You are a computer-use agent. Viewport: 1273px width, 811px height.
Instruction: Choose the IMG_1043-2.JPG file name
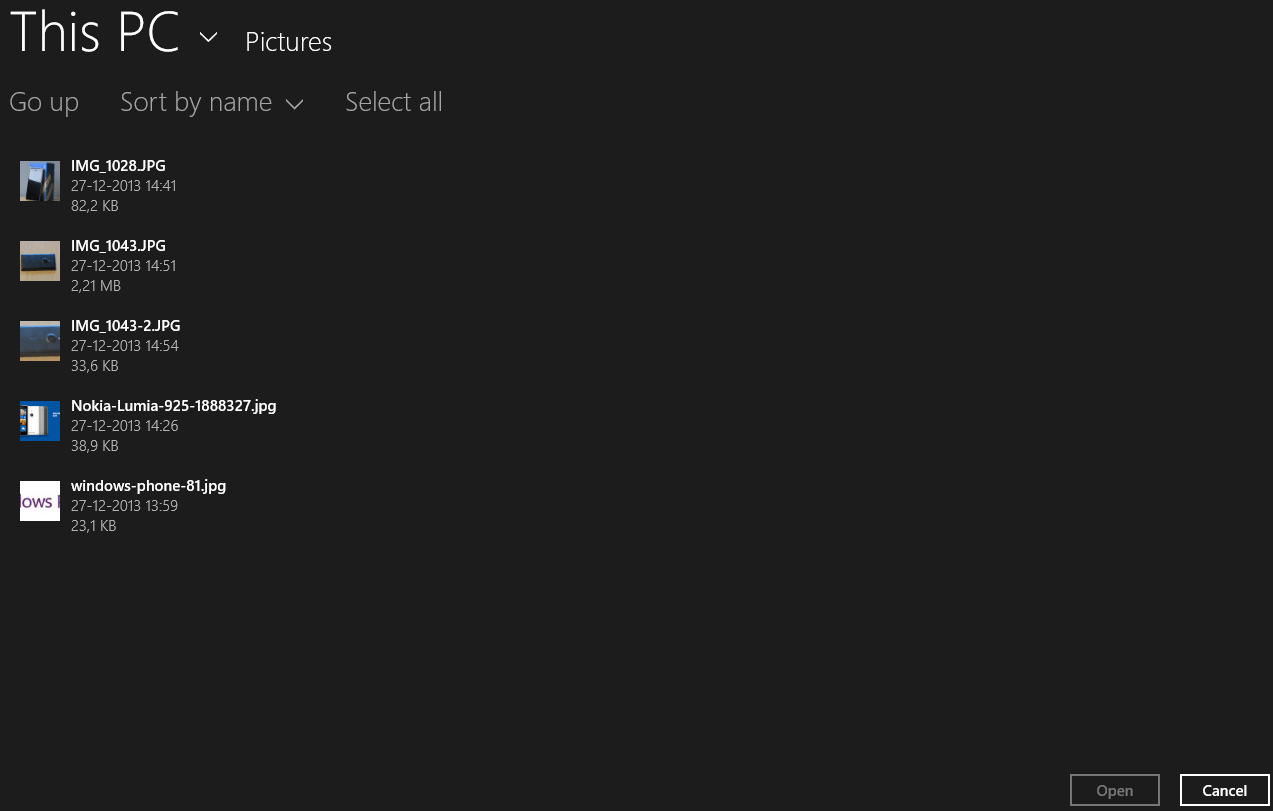tap(126, 326)
